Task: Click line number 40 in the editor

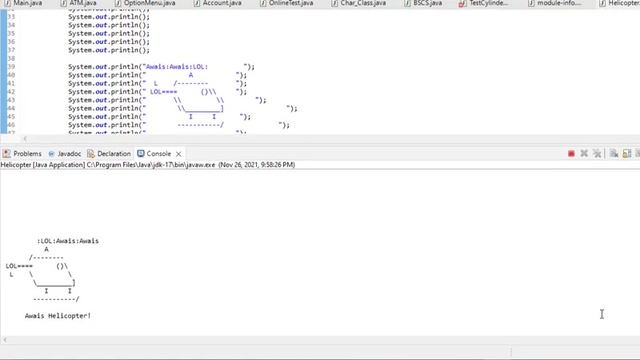Action: (11, 75)
